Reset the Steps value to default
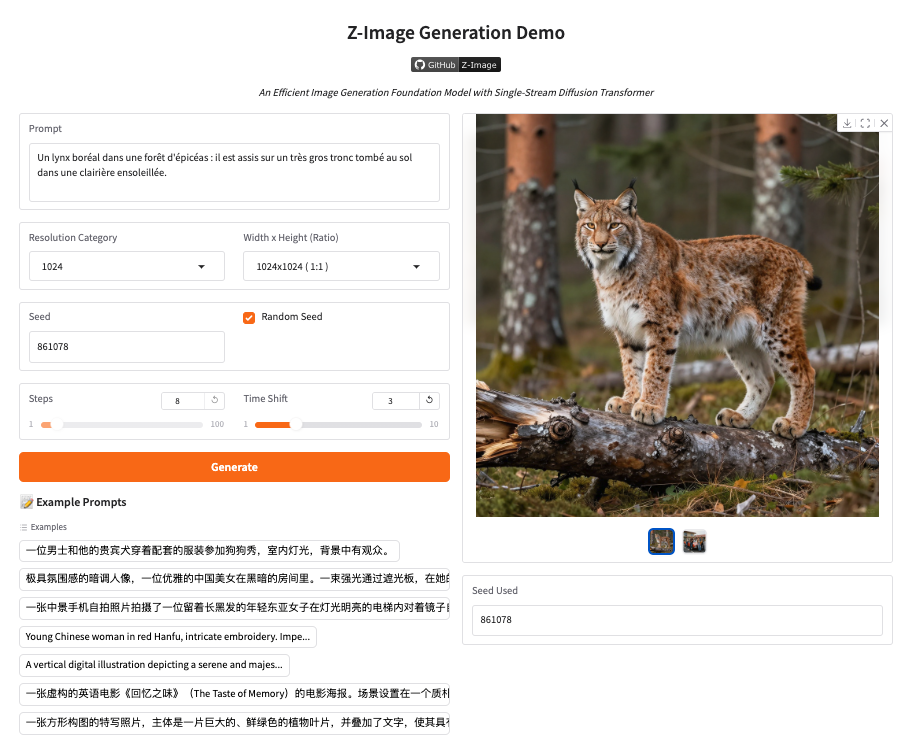The image size is (904, 745). point(214,400)
